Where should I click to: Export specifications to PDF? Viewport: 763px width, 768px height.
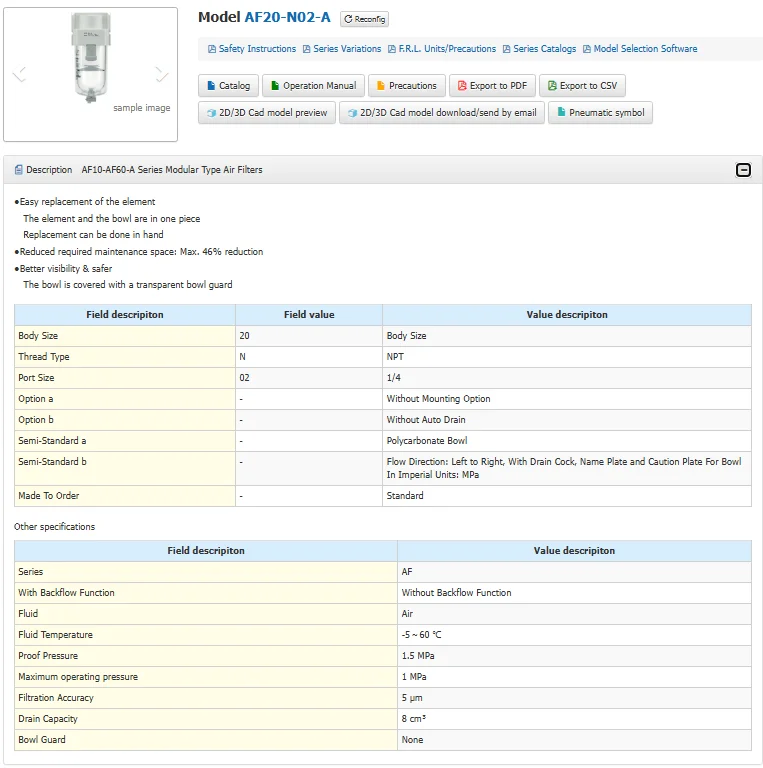click(x=492, y=86)
